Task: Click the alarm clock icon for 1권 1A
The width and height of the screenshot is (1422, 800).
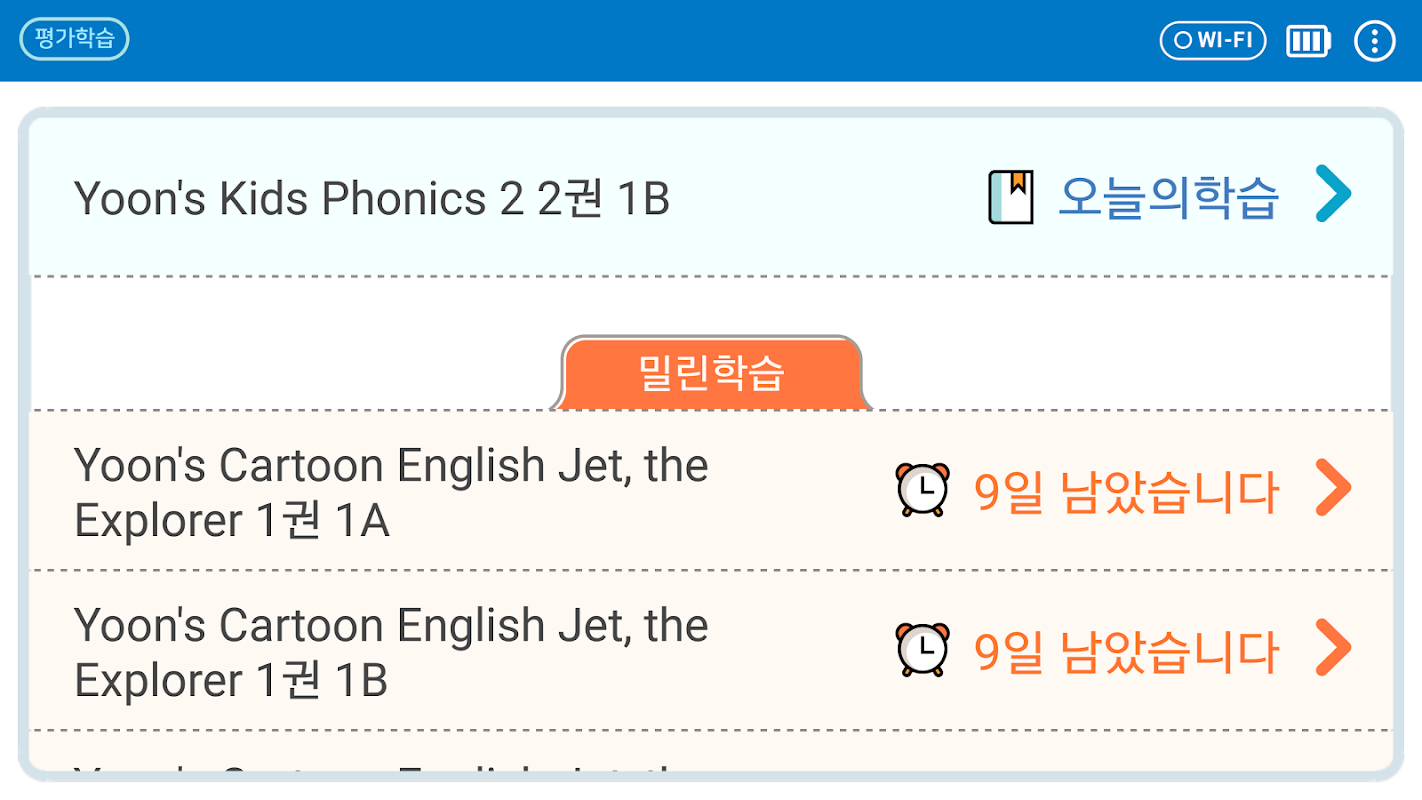Action: coord(922,490)
